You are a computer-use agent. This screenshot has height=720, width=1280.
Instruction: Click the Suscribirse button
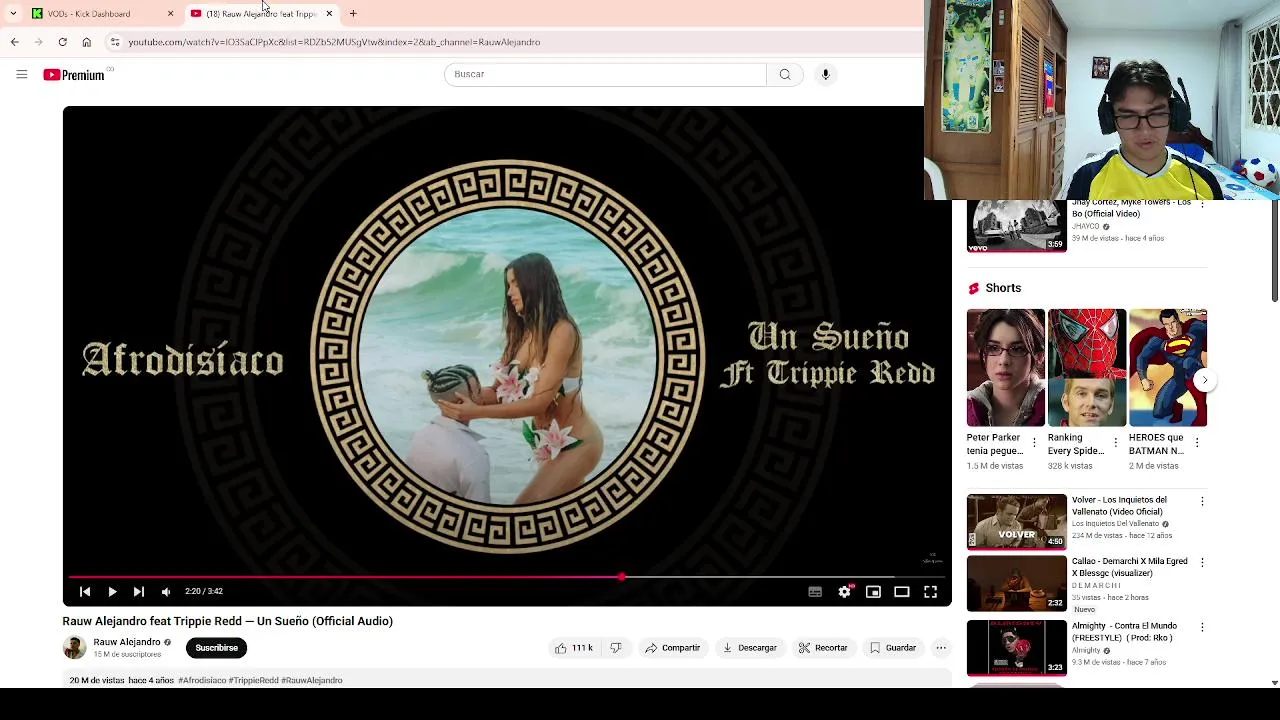tap(217, 648)
